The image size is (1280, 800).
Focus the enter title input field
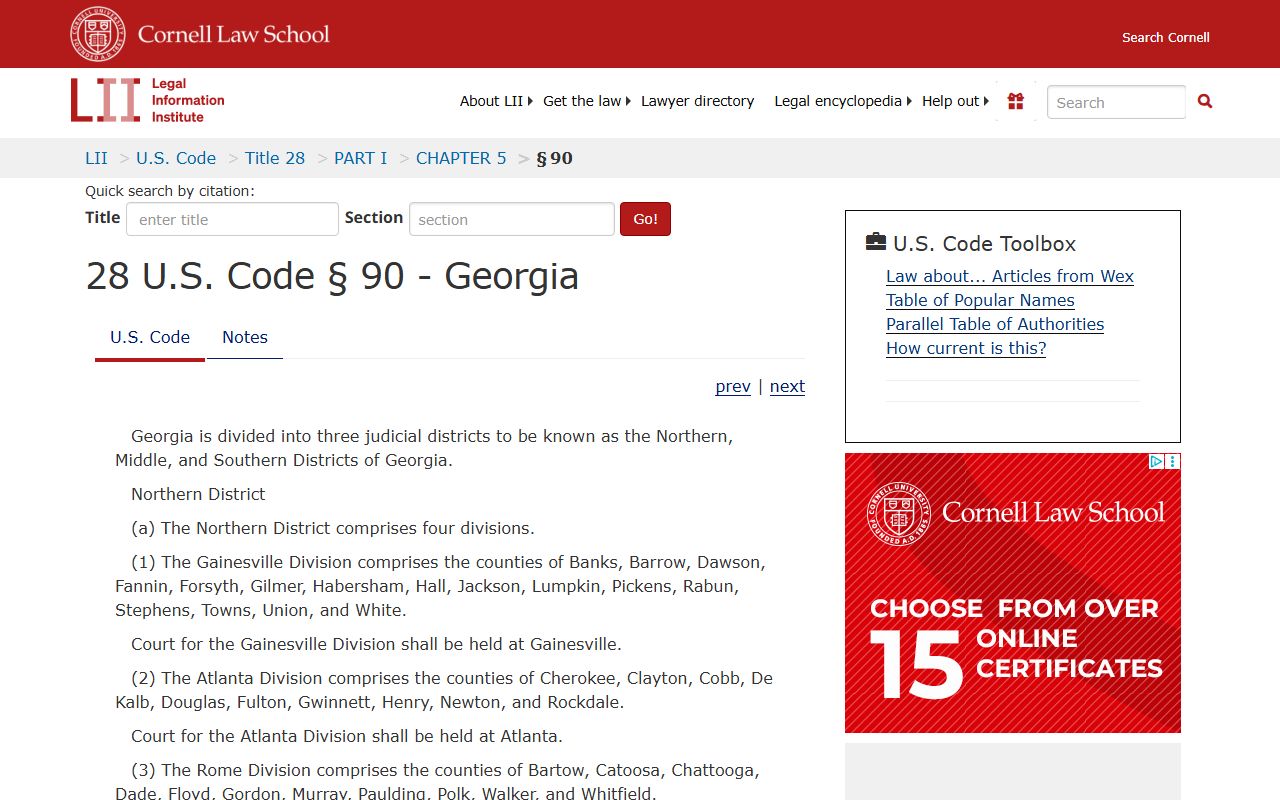[x=232, y=219]
